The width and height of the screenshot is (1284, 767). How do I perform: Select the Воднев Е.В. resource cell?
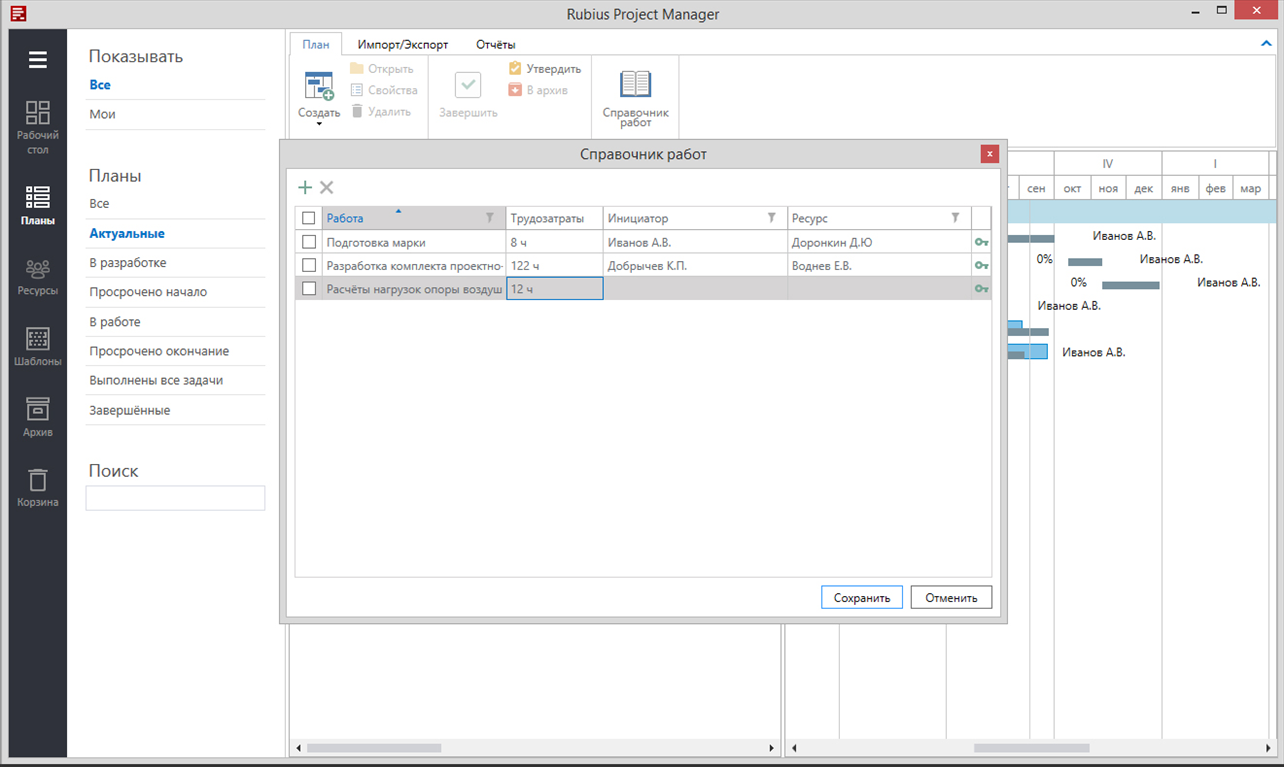879,265
